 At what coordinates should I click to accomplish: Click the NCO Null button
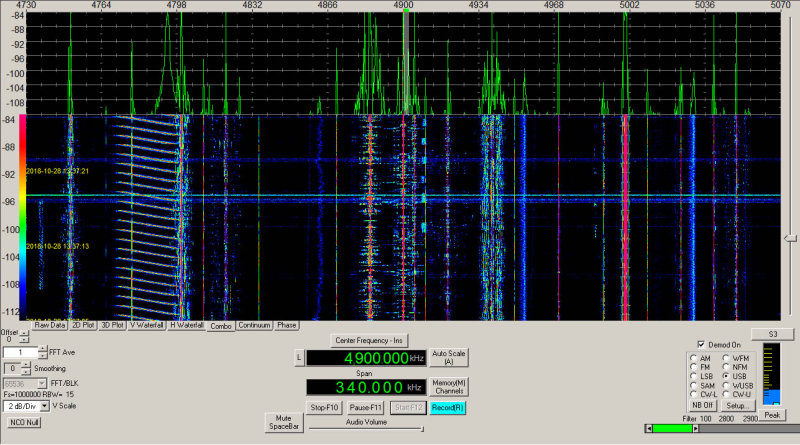tap(24, 423)
